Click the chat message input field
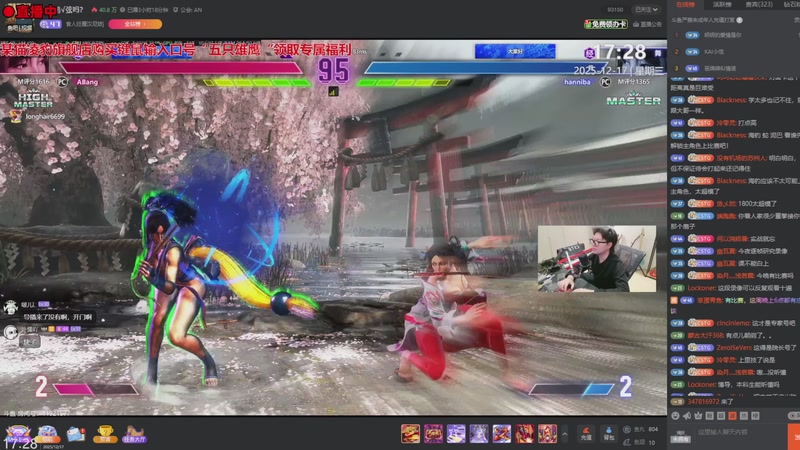The height and width of the screenshot is (450, 800). coord(740,432)
